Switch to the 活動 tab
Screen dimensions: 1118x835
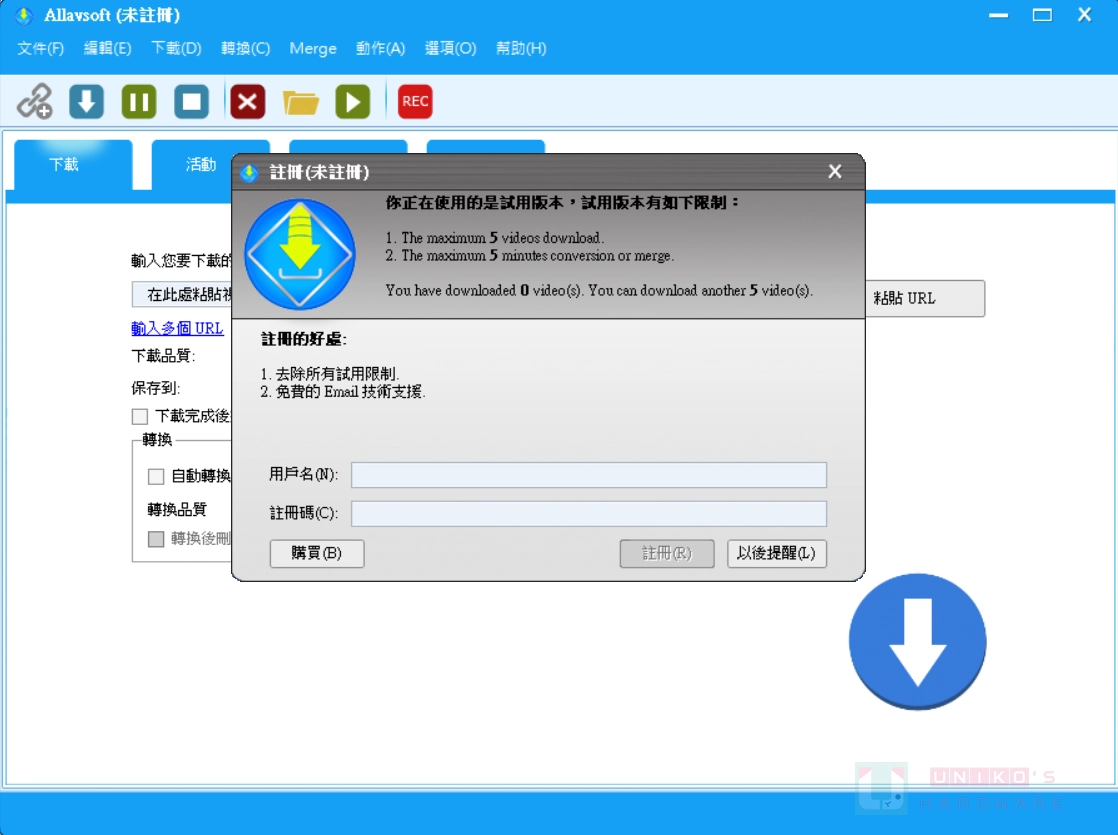tap(200, 165)
